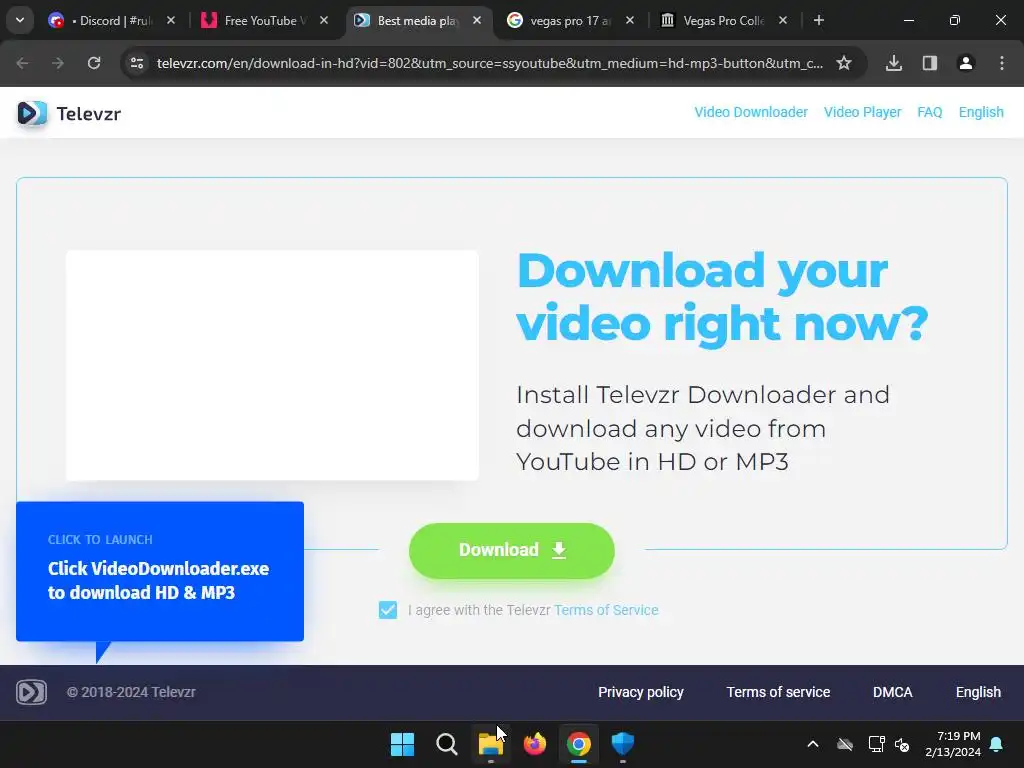Open the notifications bell icon
1024x768 pixels.
(997, 744)
